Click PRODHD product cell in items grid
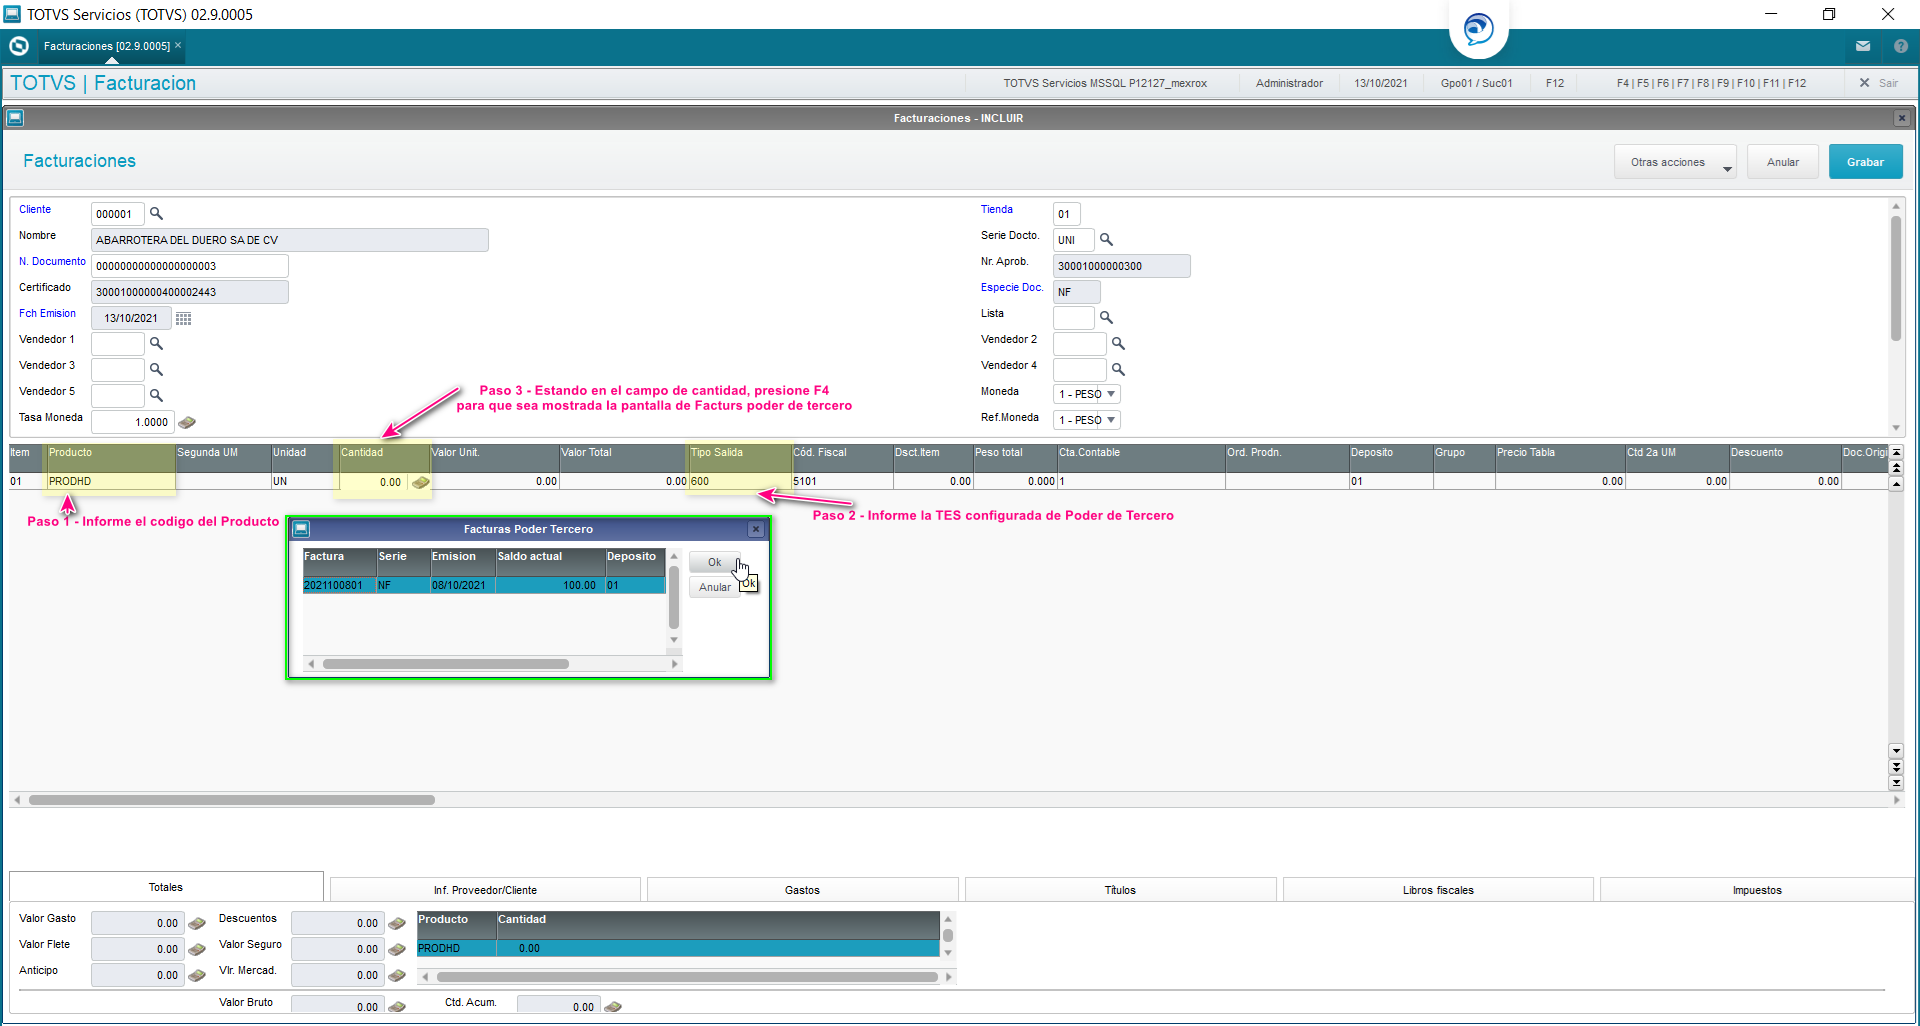Image resolution: width=1920 pixels, height=1026 pixels. click(x=111, y=482)
